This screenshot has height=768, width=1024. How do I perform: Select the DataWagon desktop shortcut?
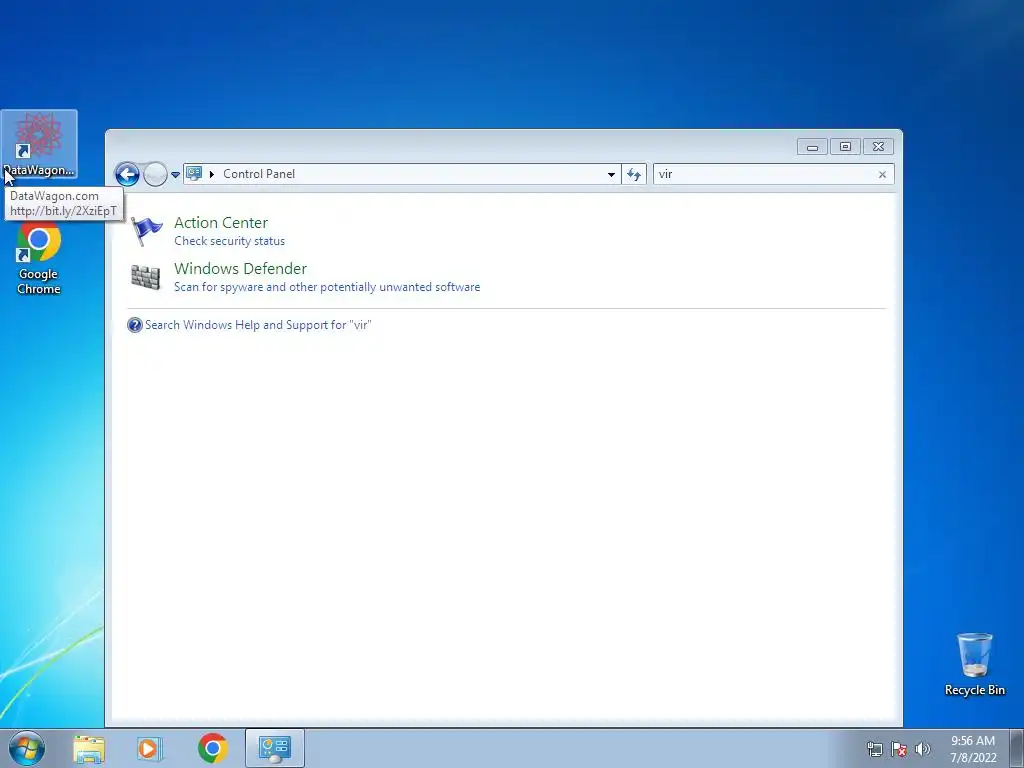[39, 144]
